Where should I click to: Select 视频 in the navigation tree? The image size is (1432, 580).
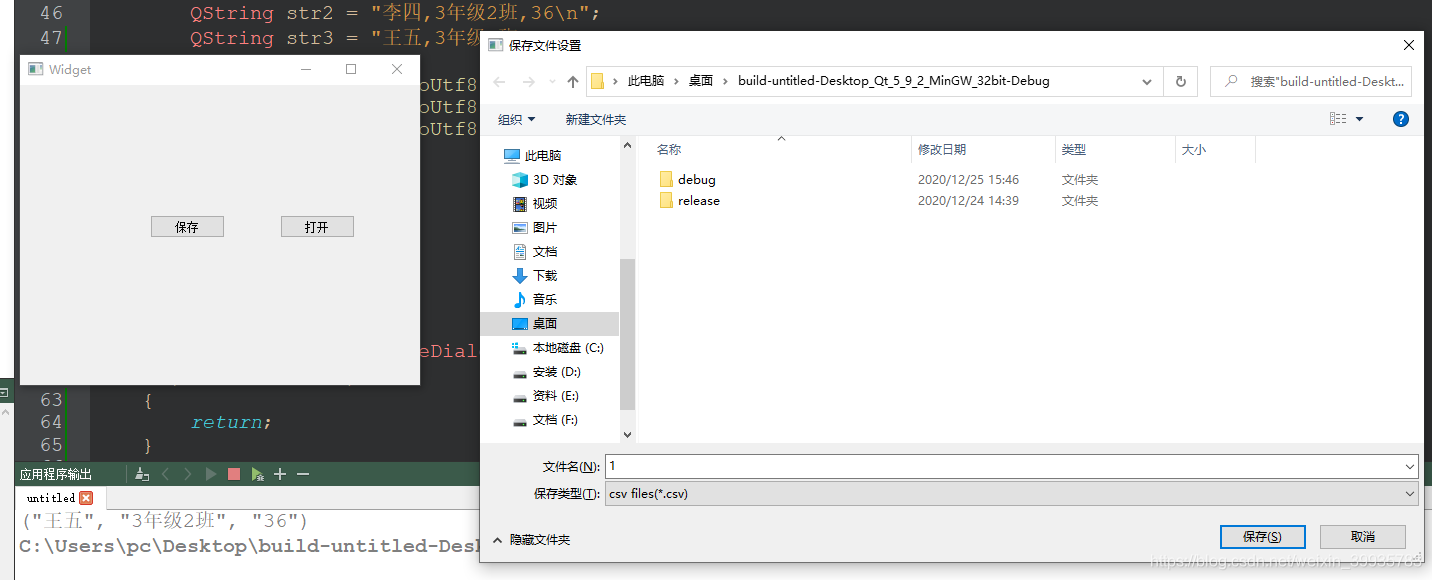coord(535,204)
